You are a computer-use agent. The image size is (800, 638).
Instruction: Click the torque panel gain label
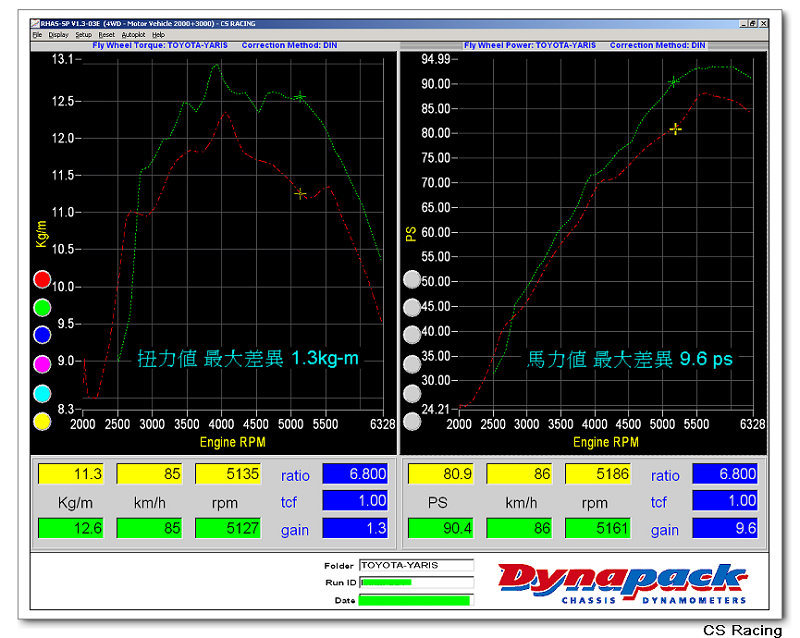294,530
